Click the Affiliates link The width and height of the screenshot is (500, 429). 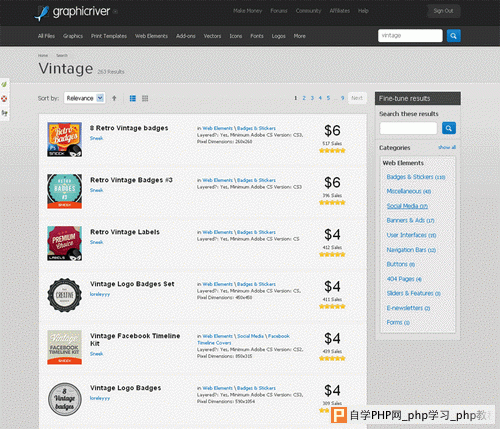pos(340,11)
